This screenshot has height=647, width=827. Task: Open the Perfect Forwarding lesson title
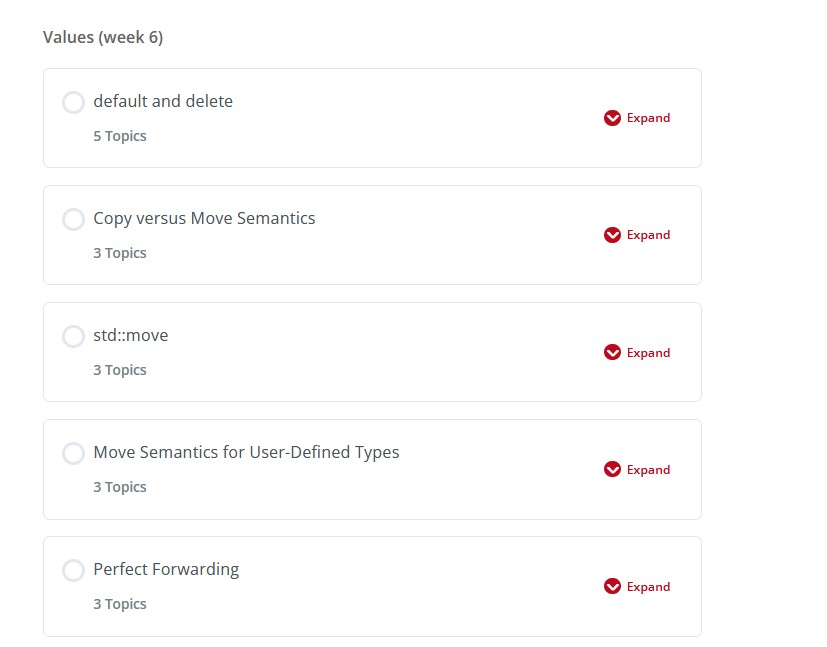[x=166, y=569]
